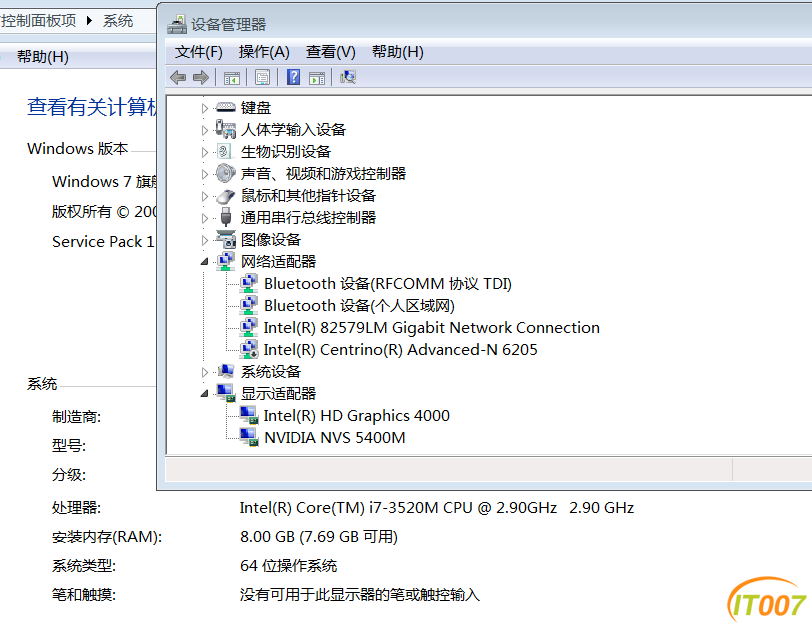Select Intel(R) 82579LM Gigabit Network Connection
The image size is (812, 628).
click(431, 328)
